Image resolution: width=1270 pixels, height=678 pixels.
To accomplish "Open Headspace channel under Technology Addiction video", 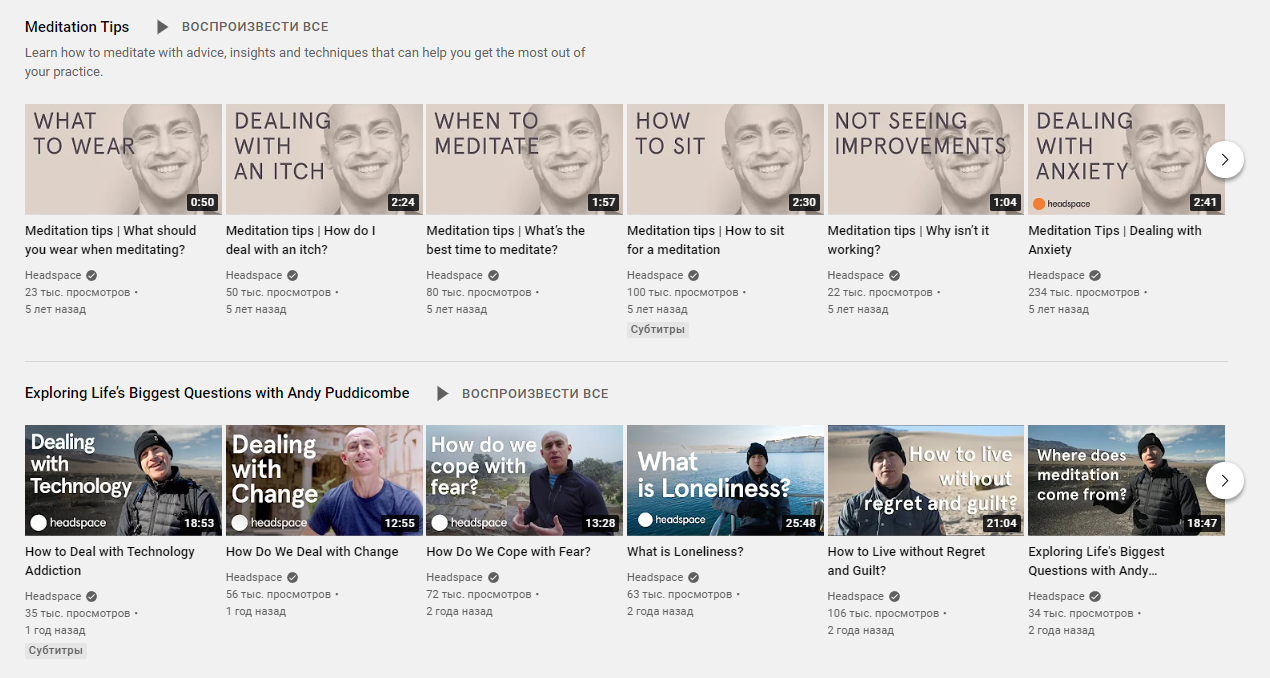I will [x=53, y=596].
